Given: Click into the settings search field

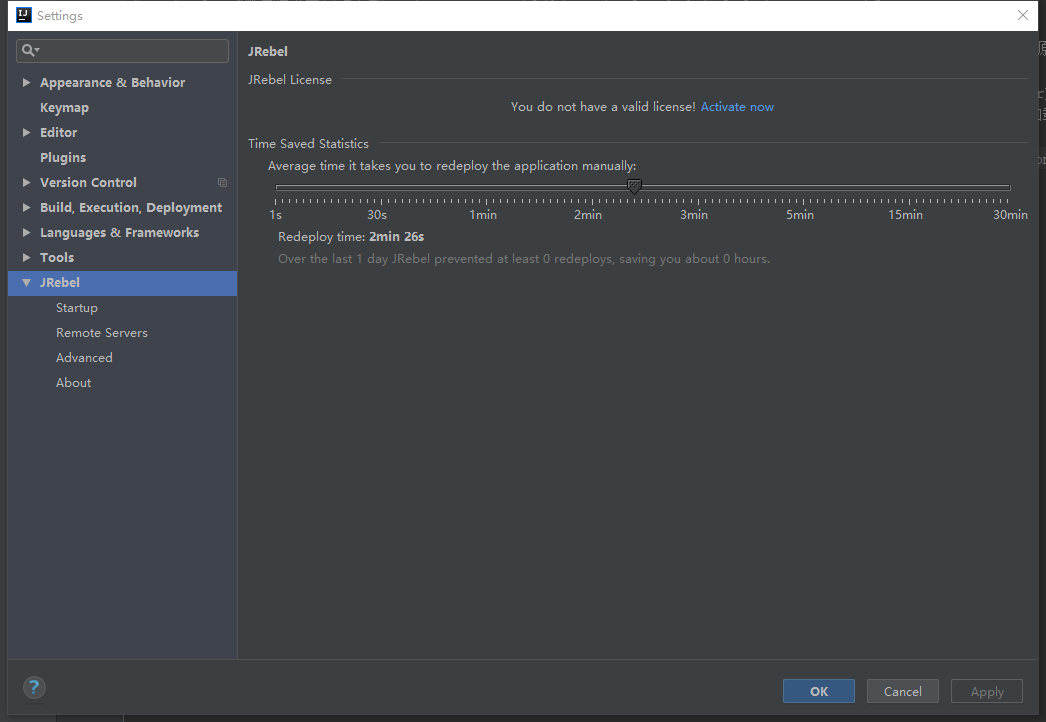Looking at the screenshot, I should [122, 51].
